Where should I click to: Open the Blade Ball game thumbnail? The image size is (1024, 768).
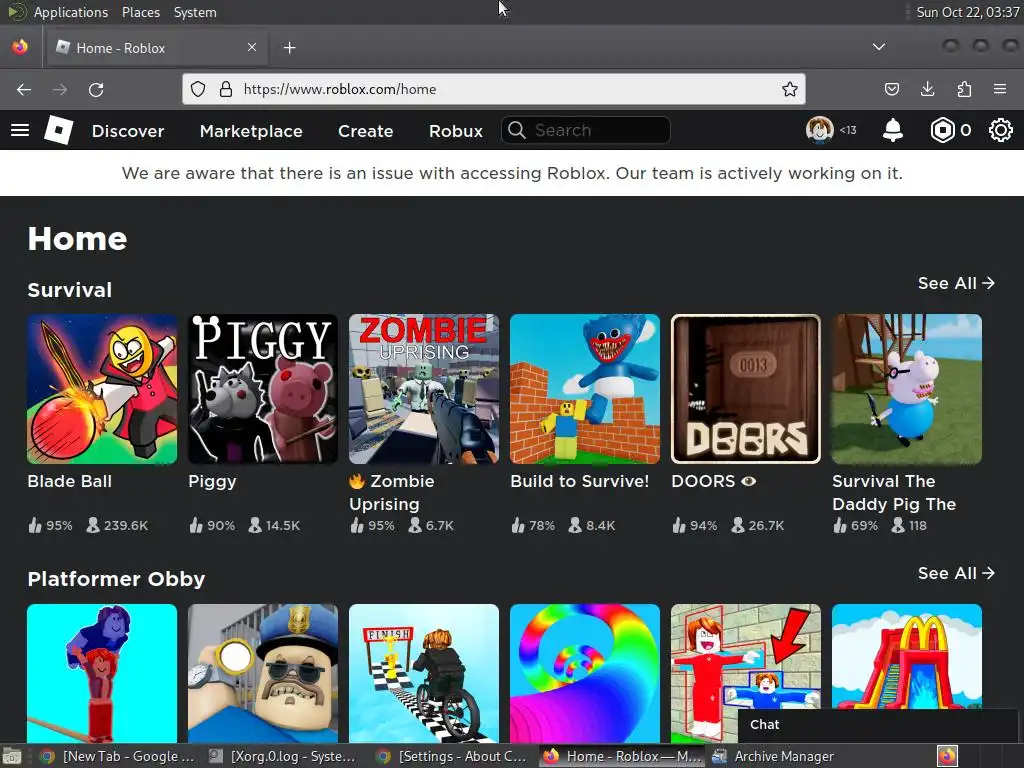click(x=102, y=389)
